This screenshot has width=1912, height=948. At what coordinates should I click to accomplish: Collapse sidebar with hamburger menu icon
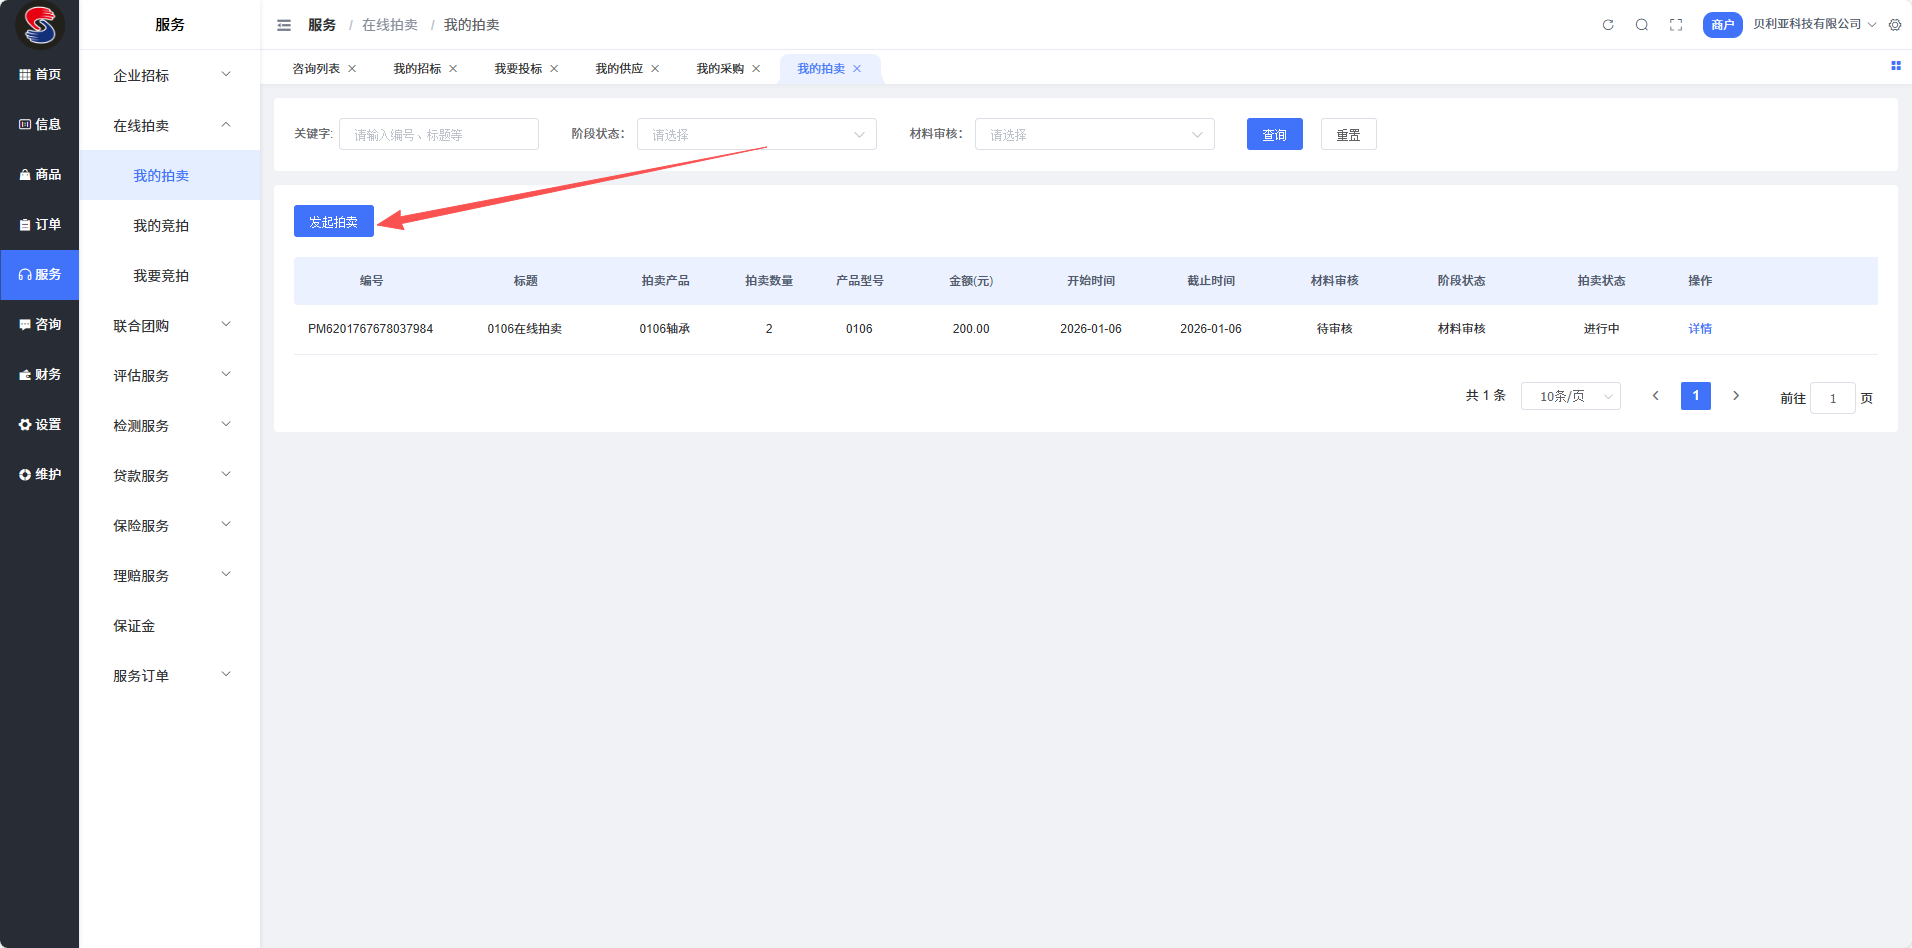284,25
